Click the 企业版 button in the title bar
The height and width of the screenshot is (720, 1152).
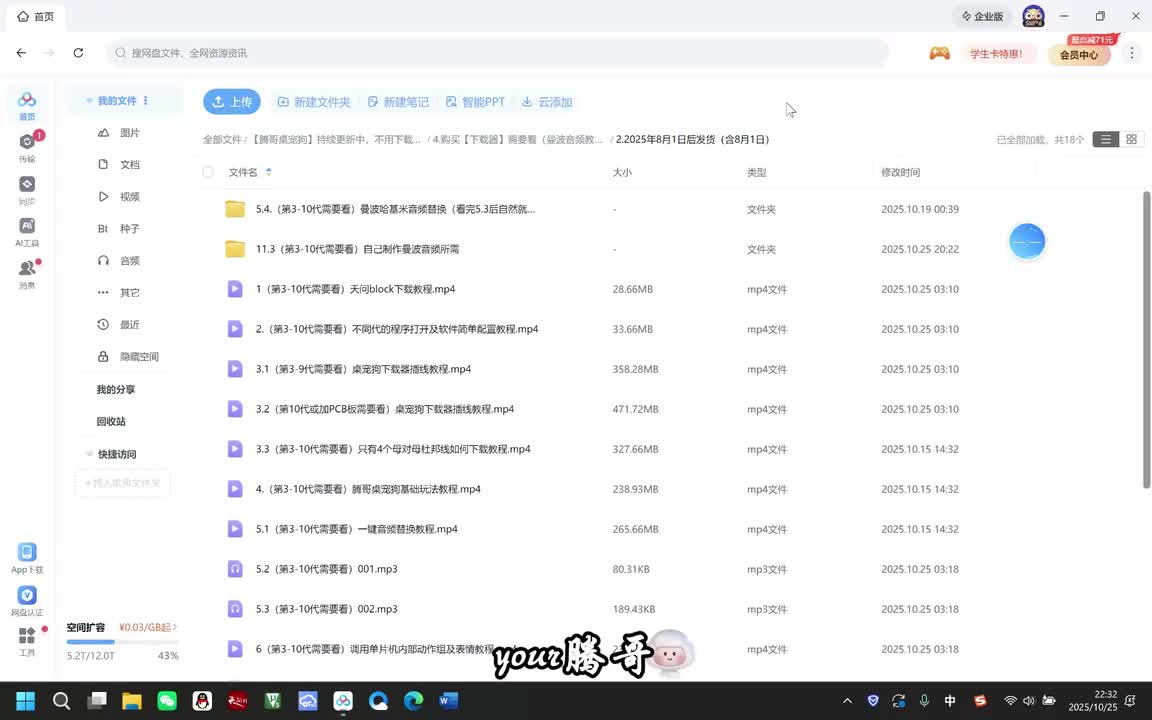[x=983, y=16]
